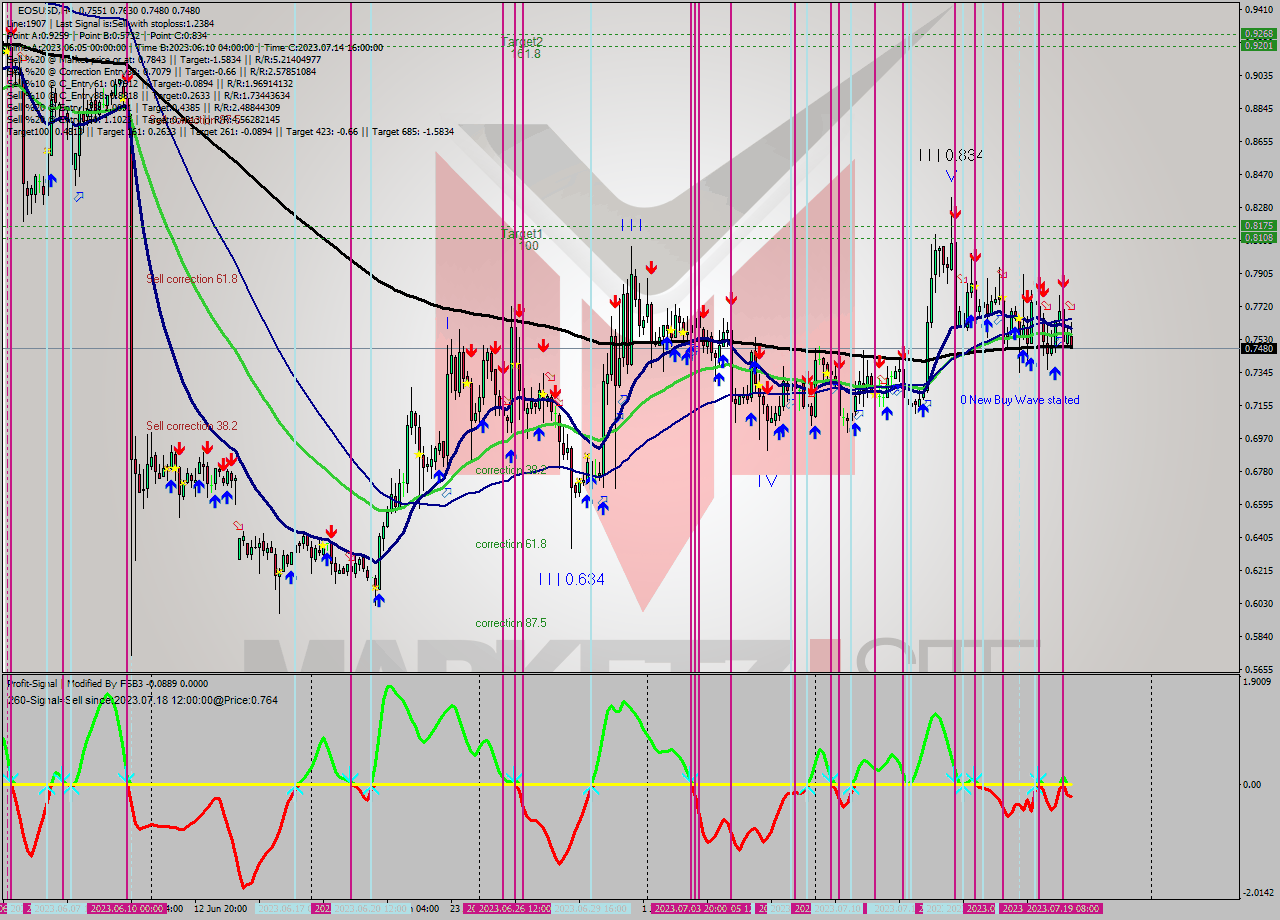Select the 2023.06.26 12:00 date marker

514,908
